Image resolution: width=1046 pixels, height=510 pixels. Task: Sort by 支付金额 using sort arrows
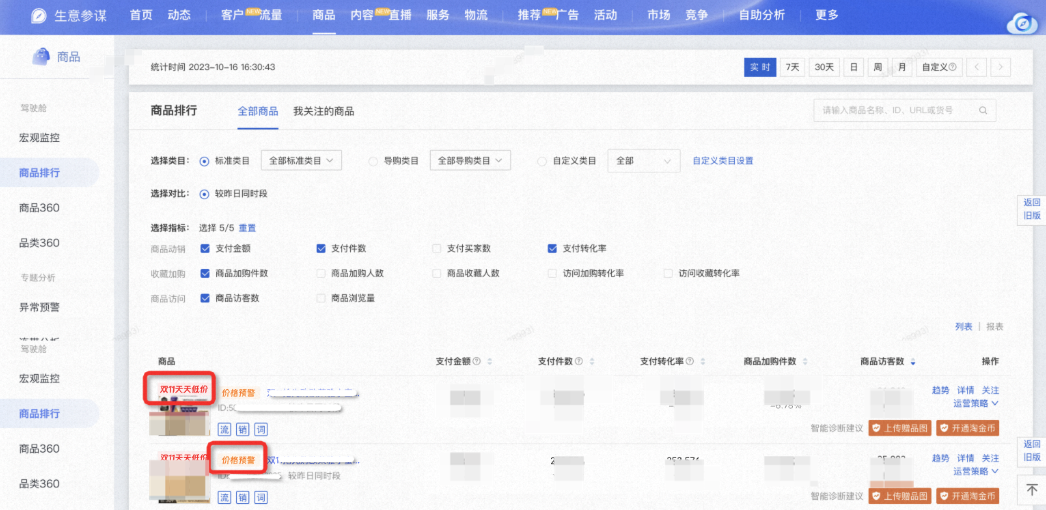[x=490, y=361]
